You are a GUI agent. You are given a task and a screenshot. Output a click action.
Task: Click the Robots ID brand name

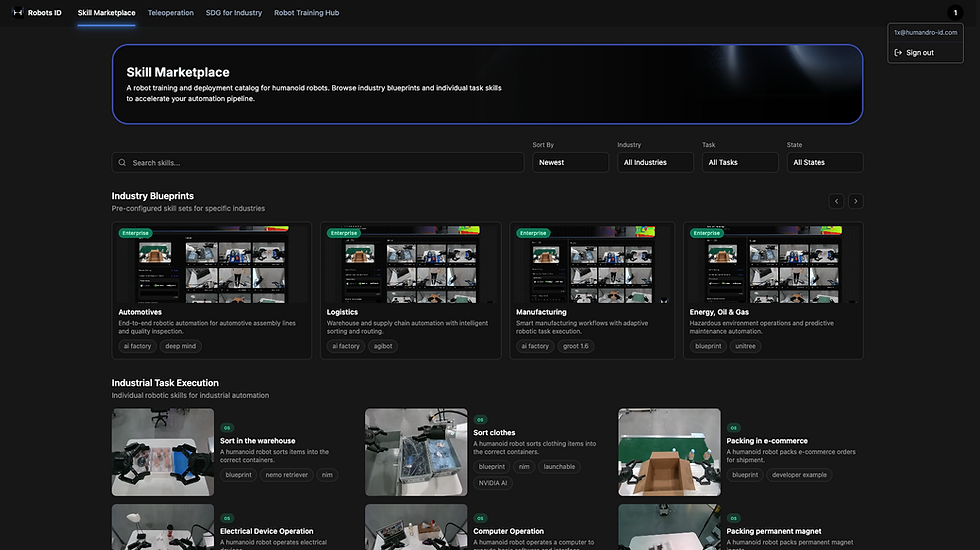click(x=44, y=12)
